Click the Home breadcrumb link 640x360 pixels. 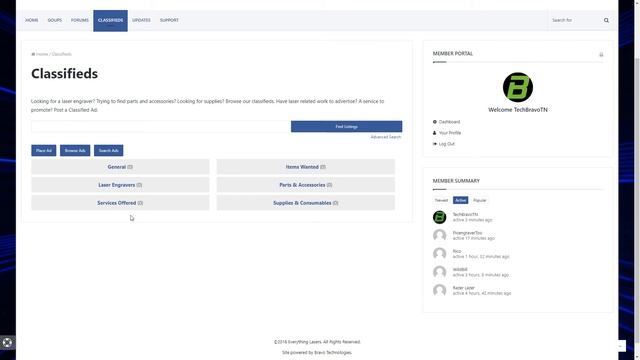click(x=42, y=54)
